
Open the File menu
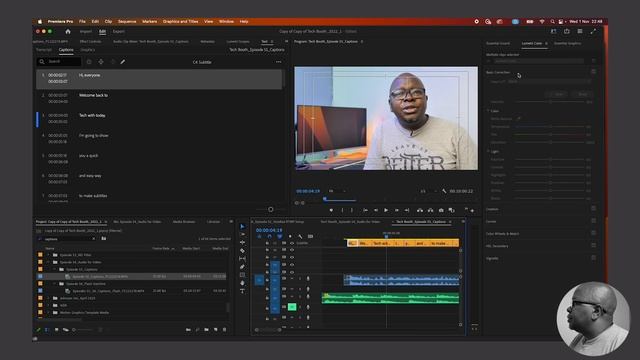82,21
